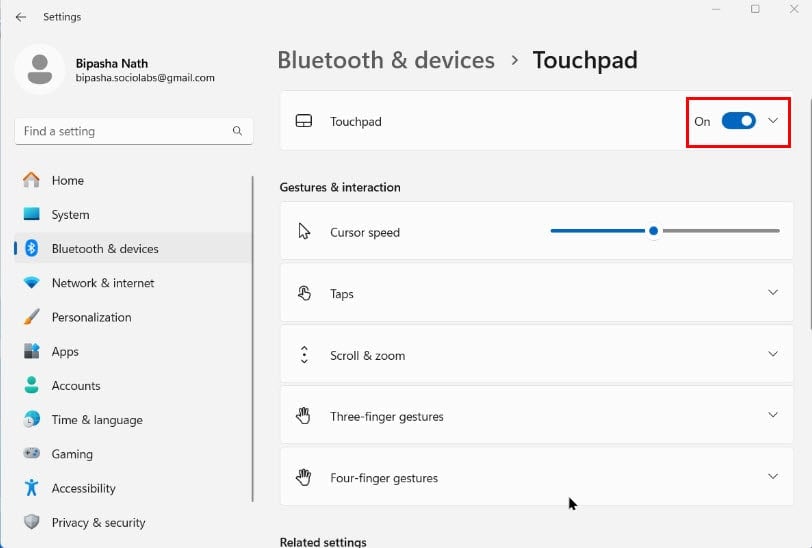This screenshot has width=812, height=548.
Task: Turn off the Touchpad toggle switch
Action: (738, 121)
